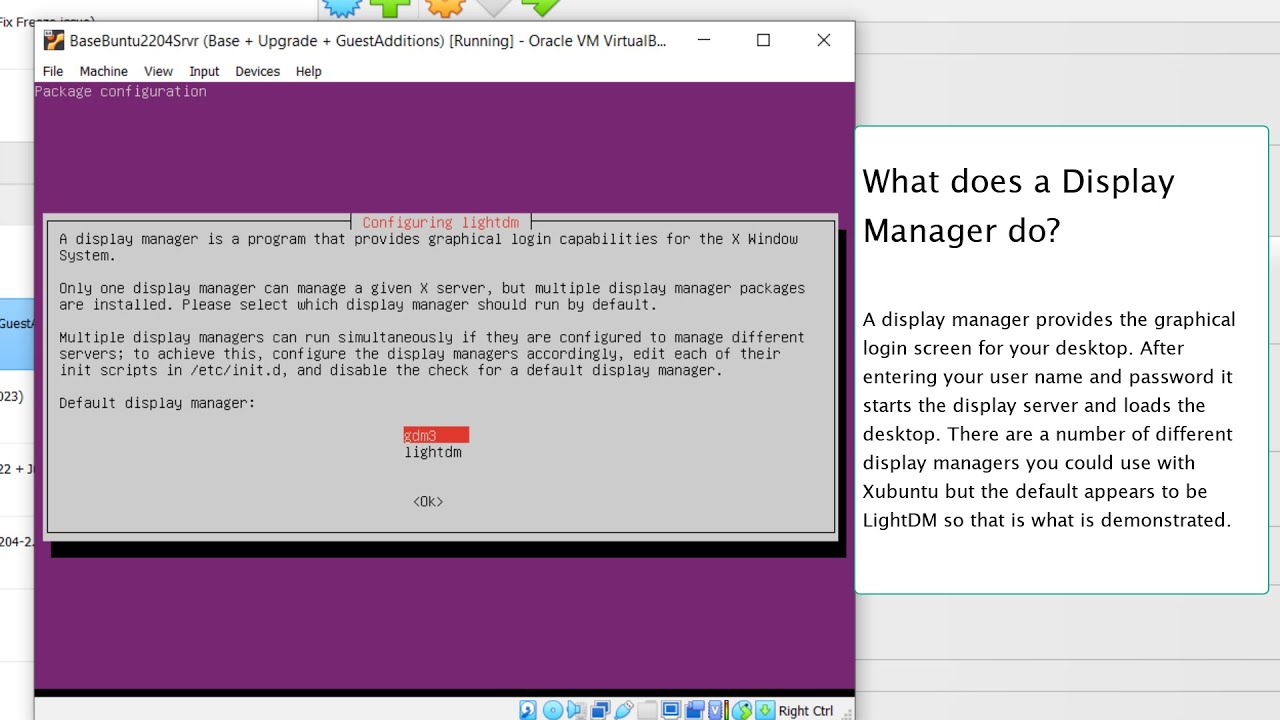This screenshot has height=720, width=1280.
Task: Open the Devices menu
Action: pos(257,71)
